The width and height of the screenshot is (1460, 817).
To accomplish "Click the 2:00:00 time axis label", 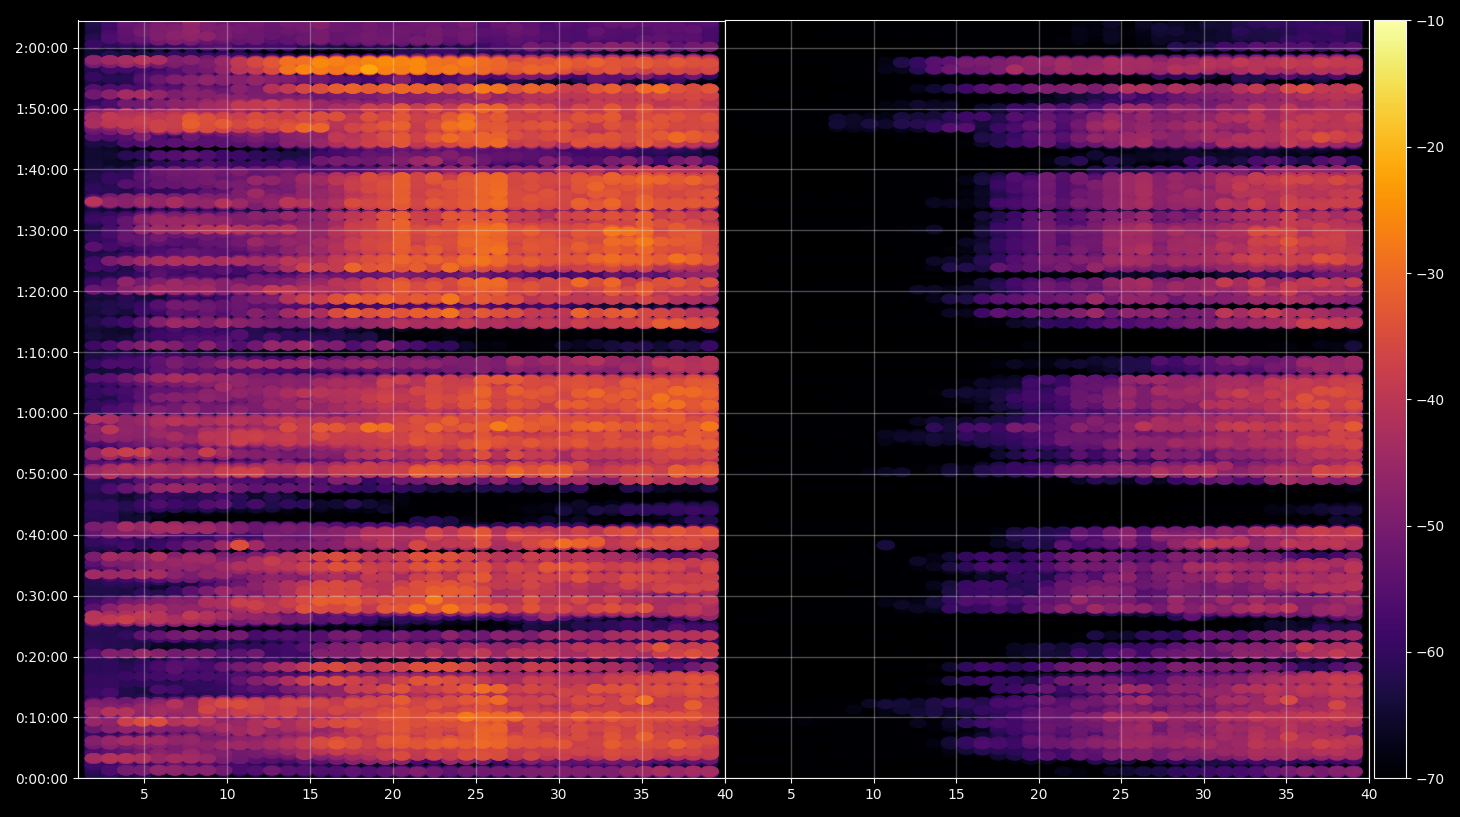I will (x=41, y=48).
